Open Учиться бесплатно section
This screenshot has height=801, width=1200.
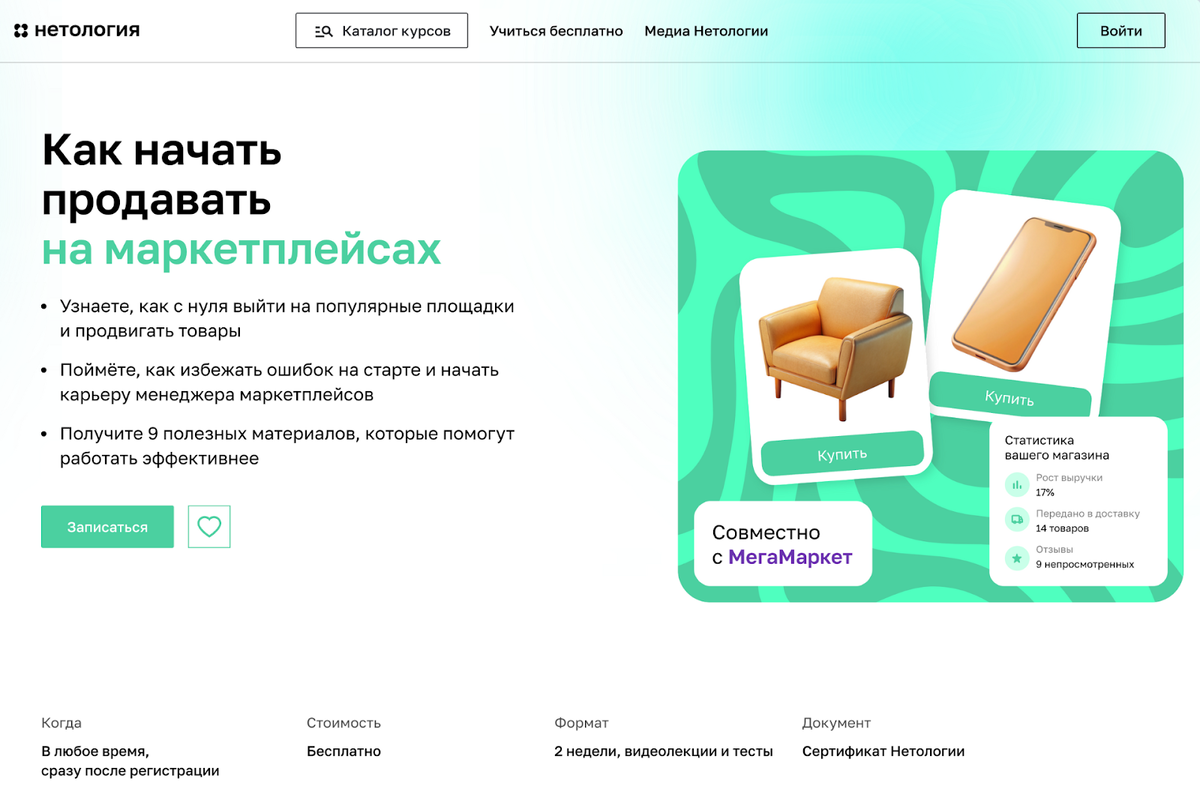tap(556, 31)
